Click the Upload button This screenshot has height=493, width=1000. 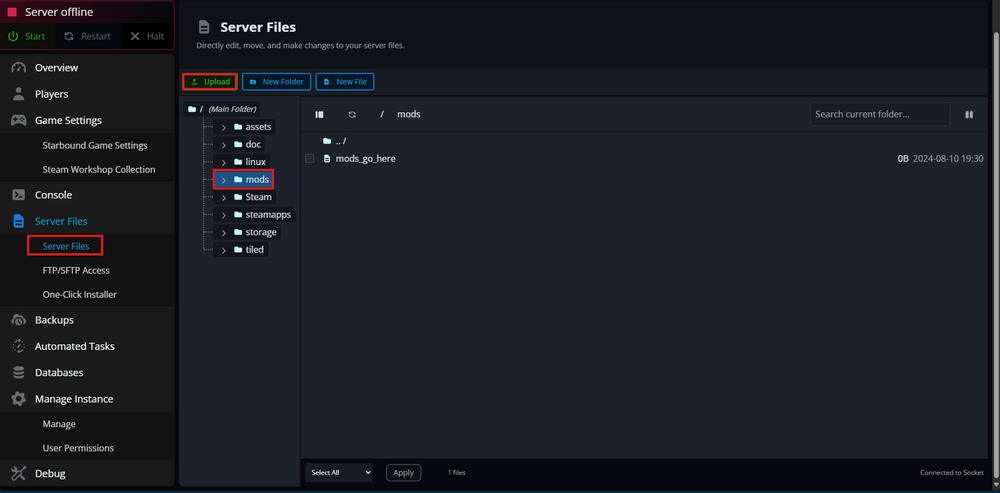(x=210, y=82)
